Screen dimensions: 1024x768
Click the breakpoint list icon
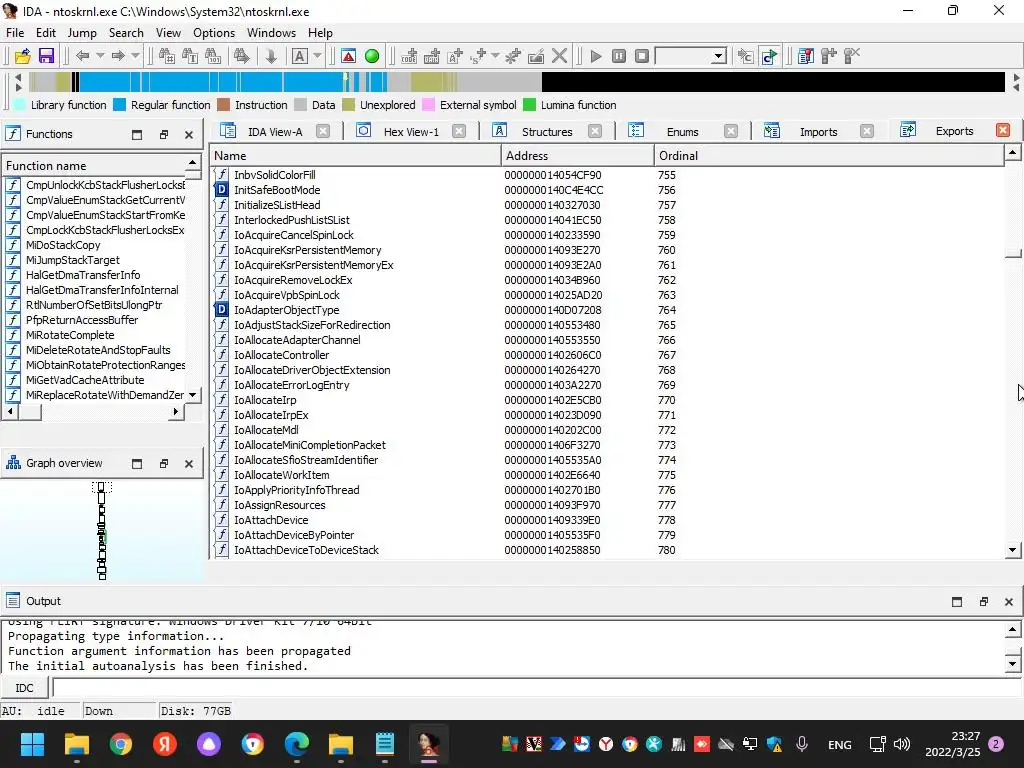click(806, 56)
